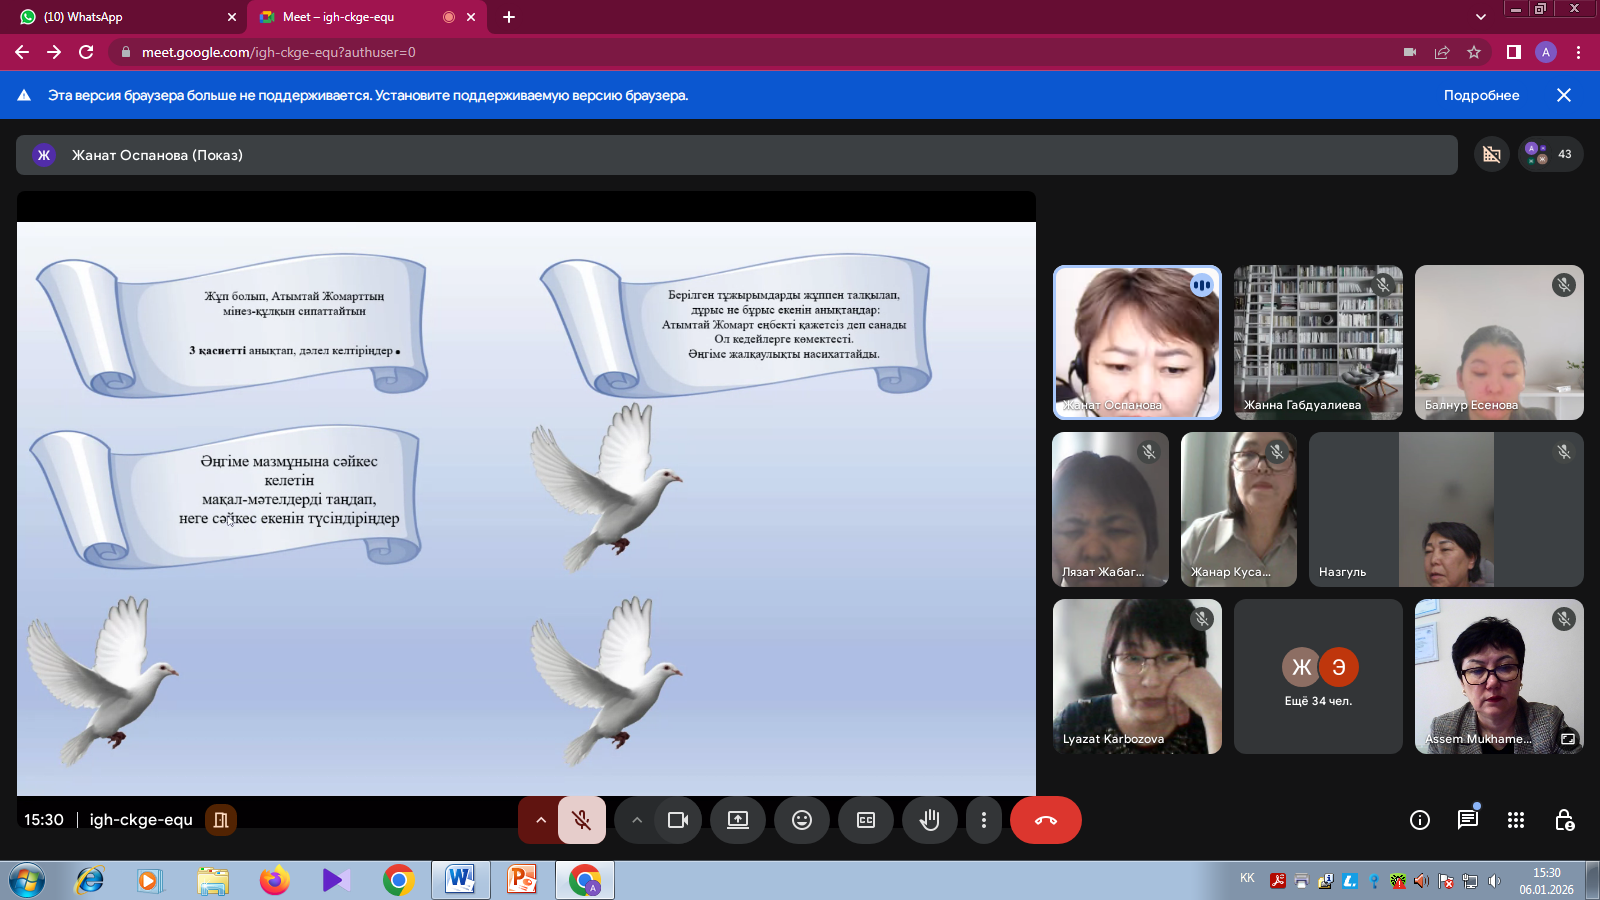
Task: Toggle the camera on or off
Action: pyautogui.click(x=678, y=820)
